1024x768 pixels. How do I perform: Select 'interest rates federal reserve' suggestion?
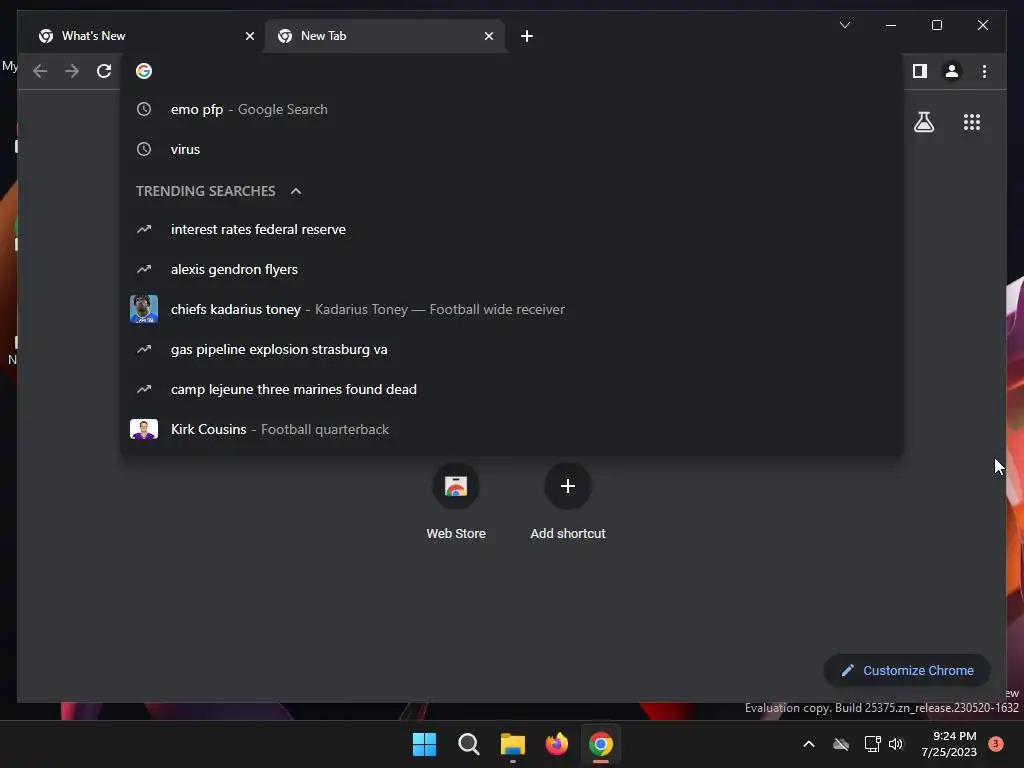[x=512, y=229]
